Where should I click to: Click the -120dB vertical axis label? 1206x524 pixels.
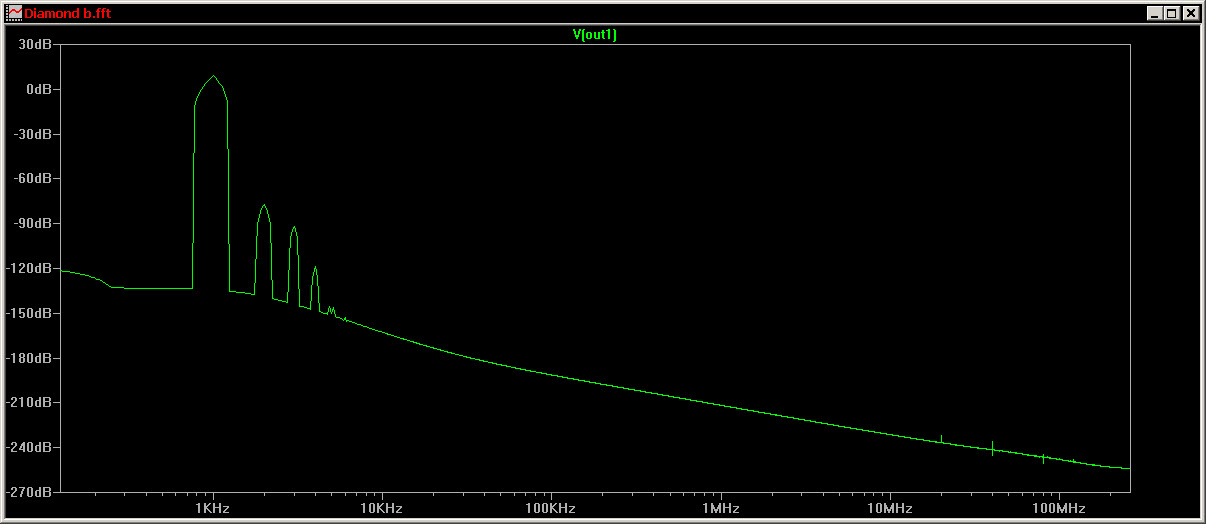pos(31,269)
